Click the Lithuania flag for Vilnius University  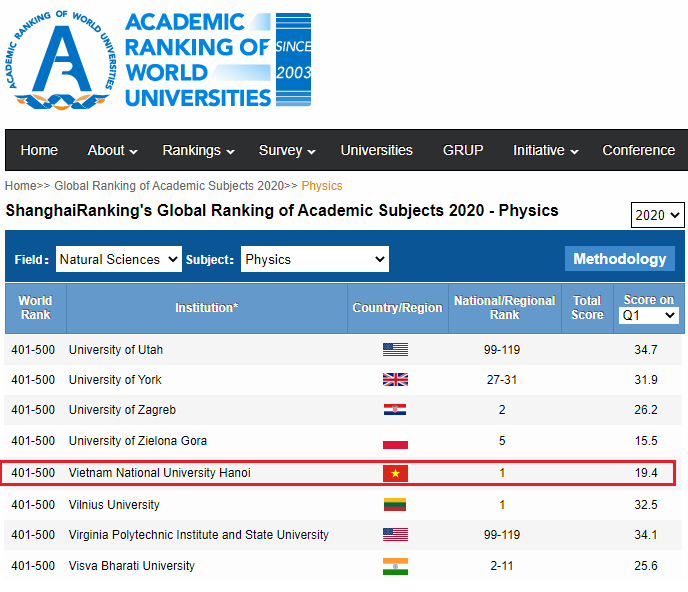coord(395,505)
